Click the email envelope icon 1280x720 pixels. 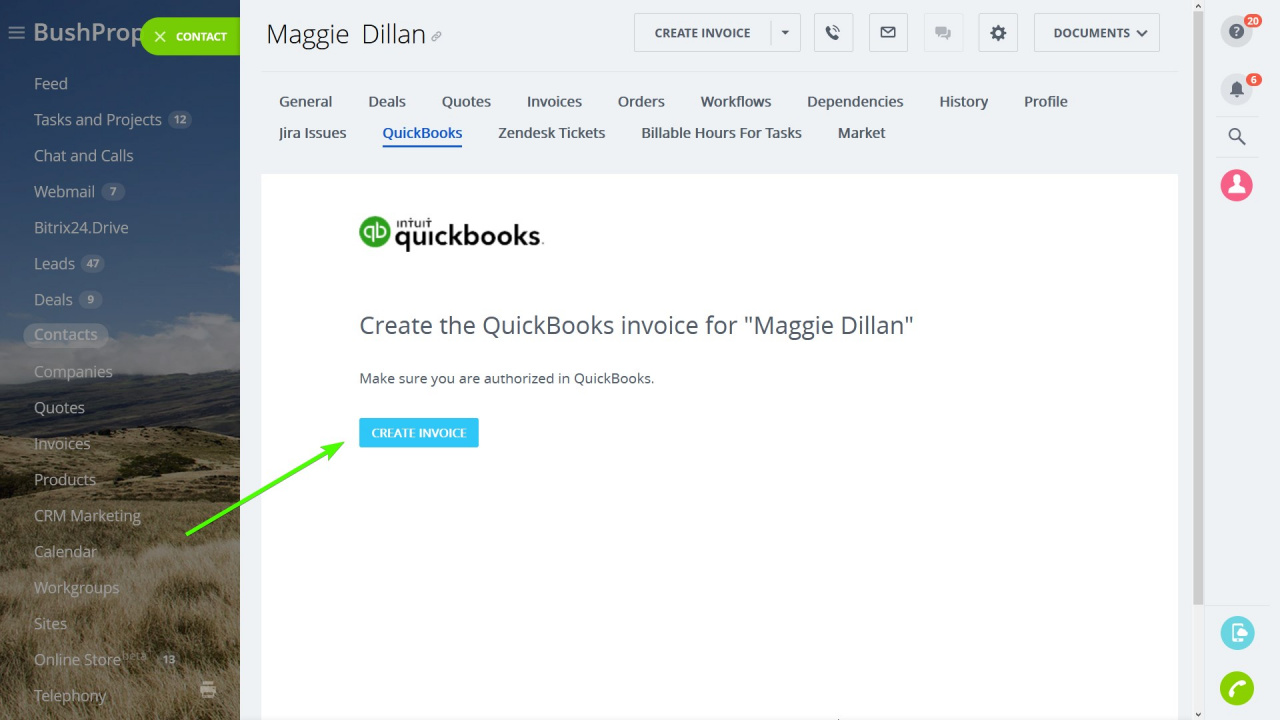pos(888,33)
